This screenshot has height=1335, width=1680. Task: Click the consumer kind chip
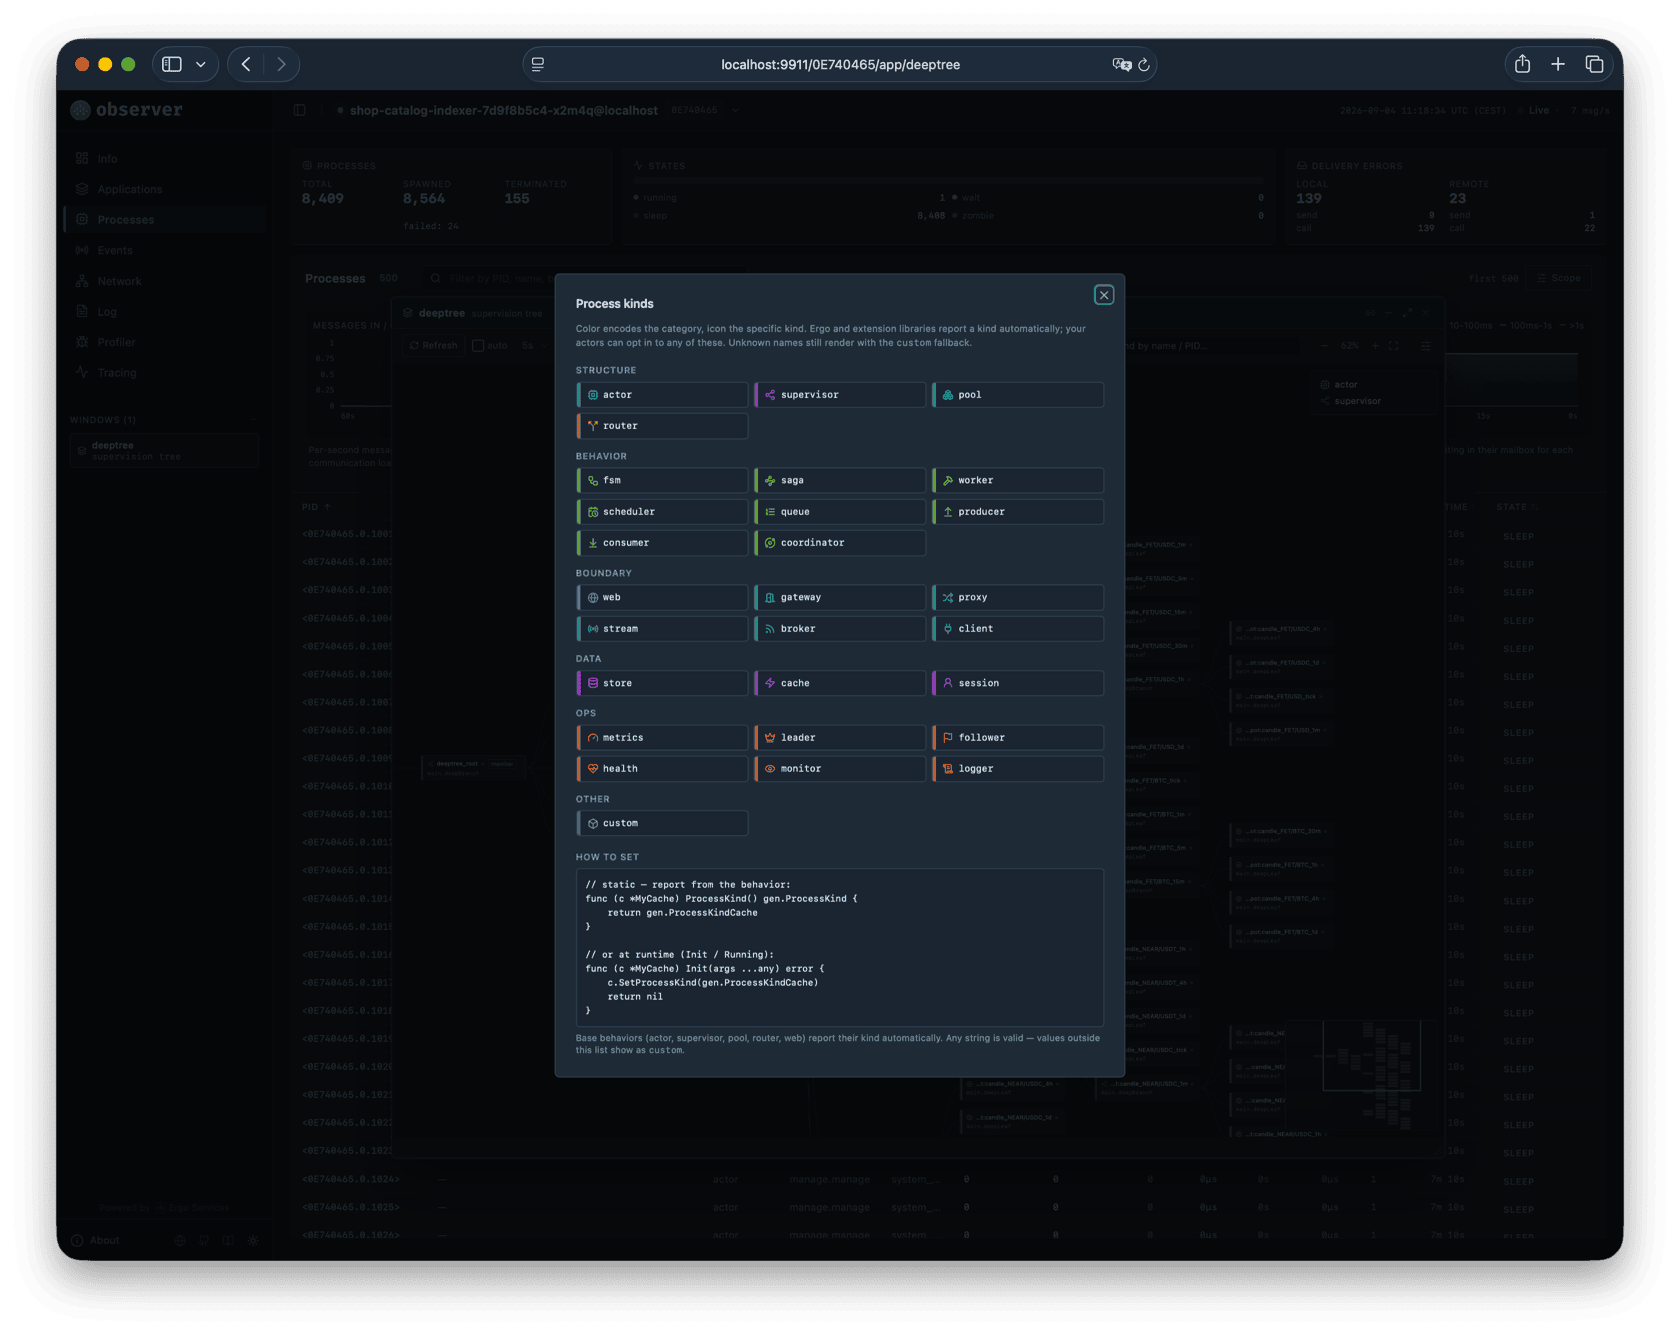662,543
